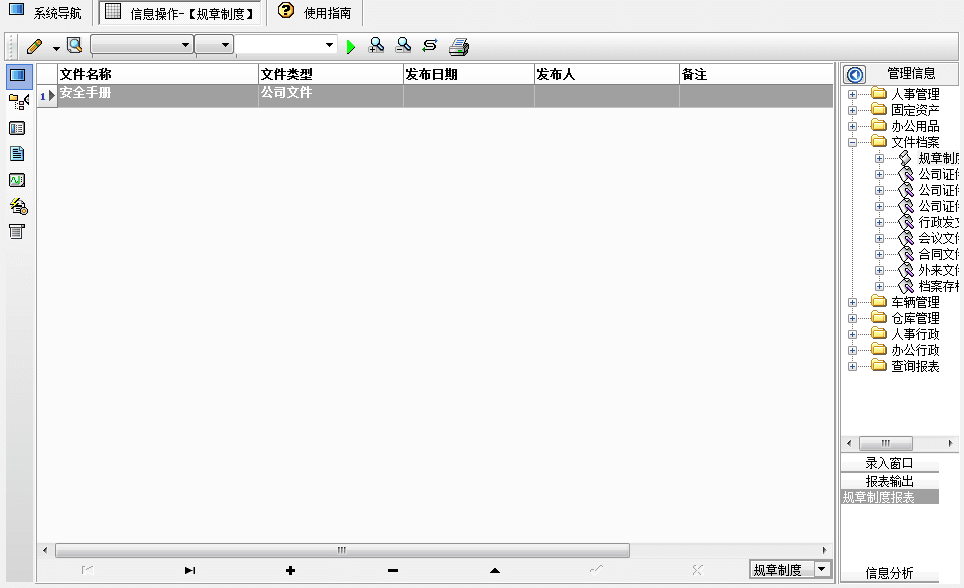Click the pencil edit icon in toolbar
964x588 pixels.
(35, 46)
